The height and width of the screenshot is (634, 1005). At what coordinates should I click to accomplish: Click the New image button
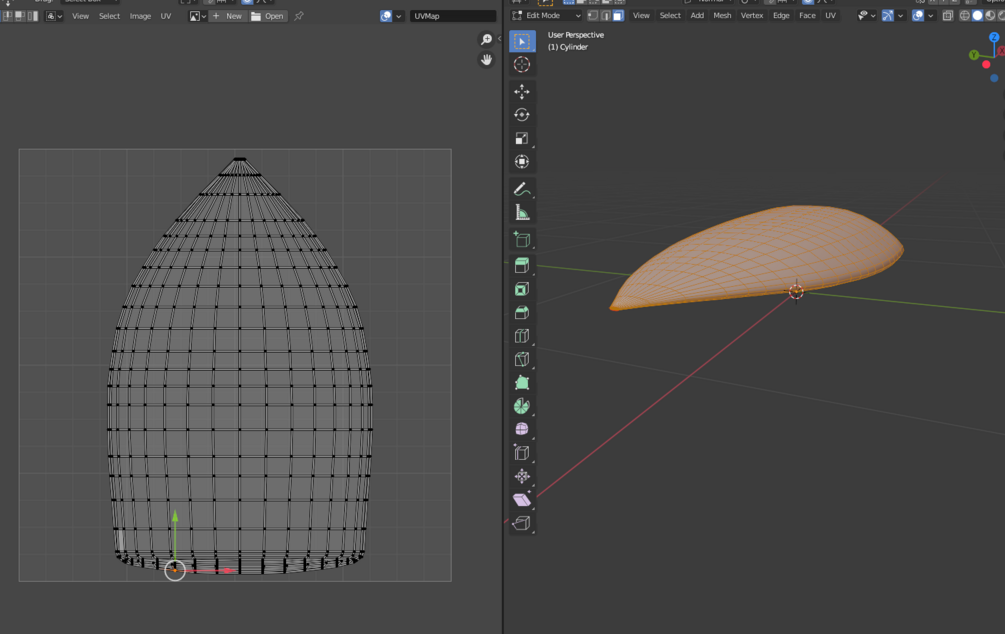click(227, 16)
